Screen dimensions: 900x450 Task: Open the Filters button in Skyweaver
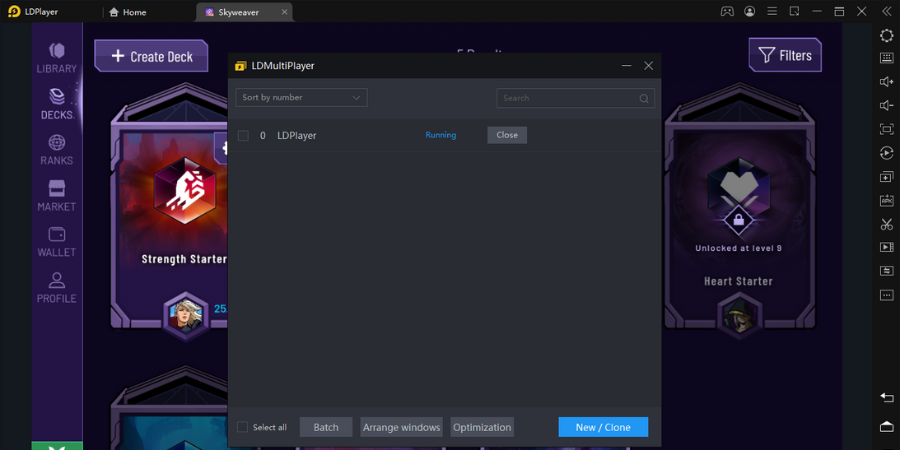tap(785, 55)
